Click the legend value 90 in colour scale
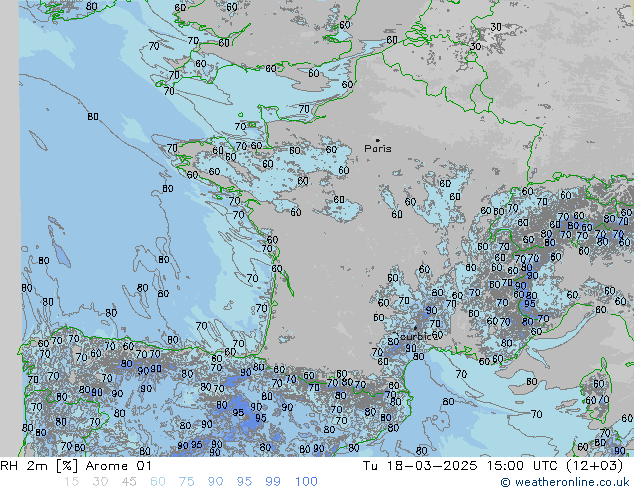 (215, 482)
